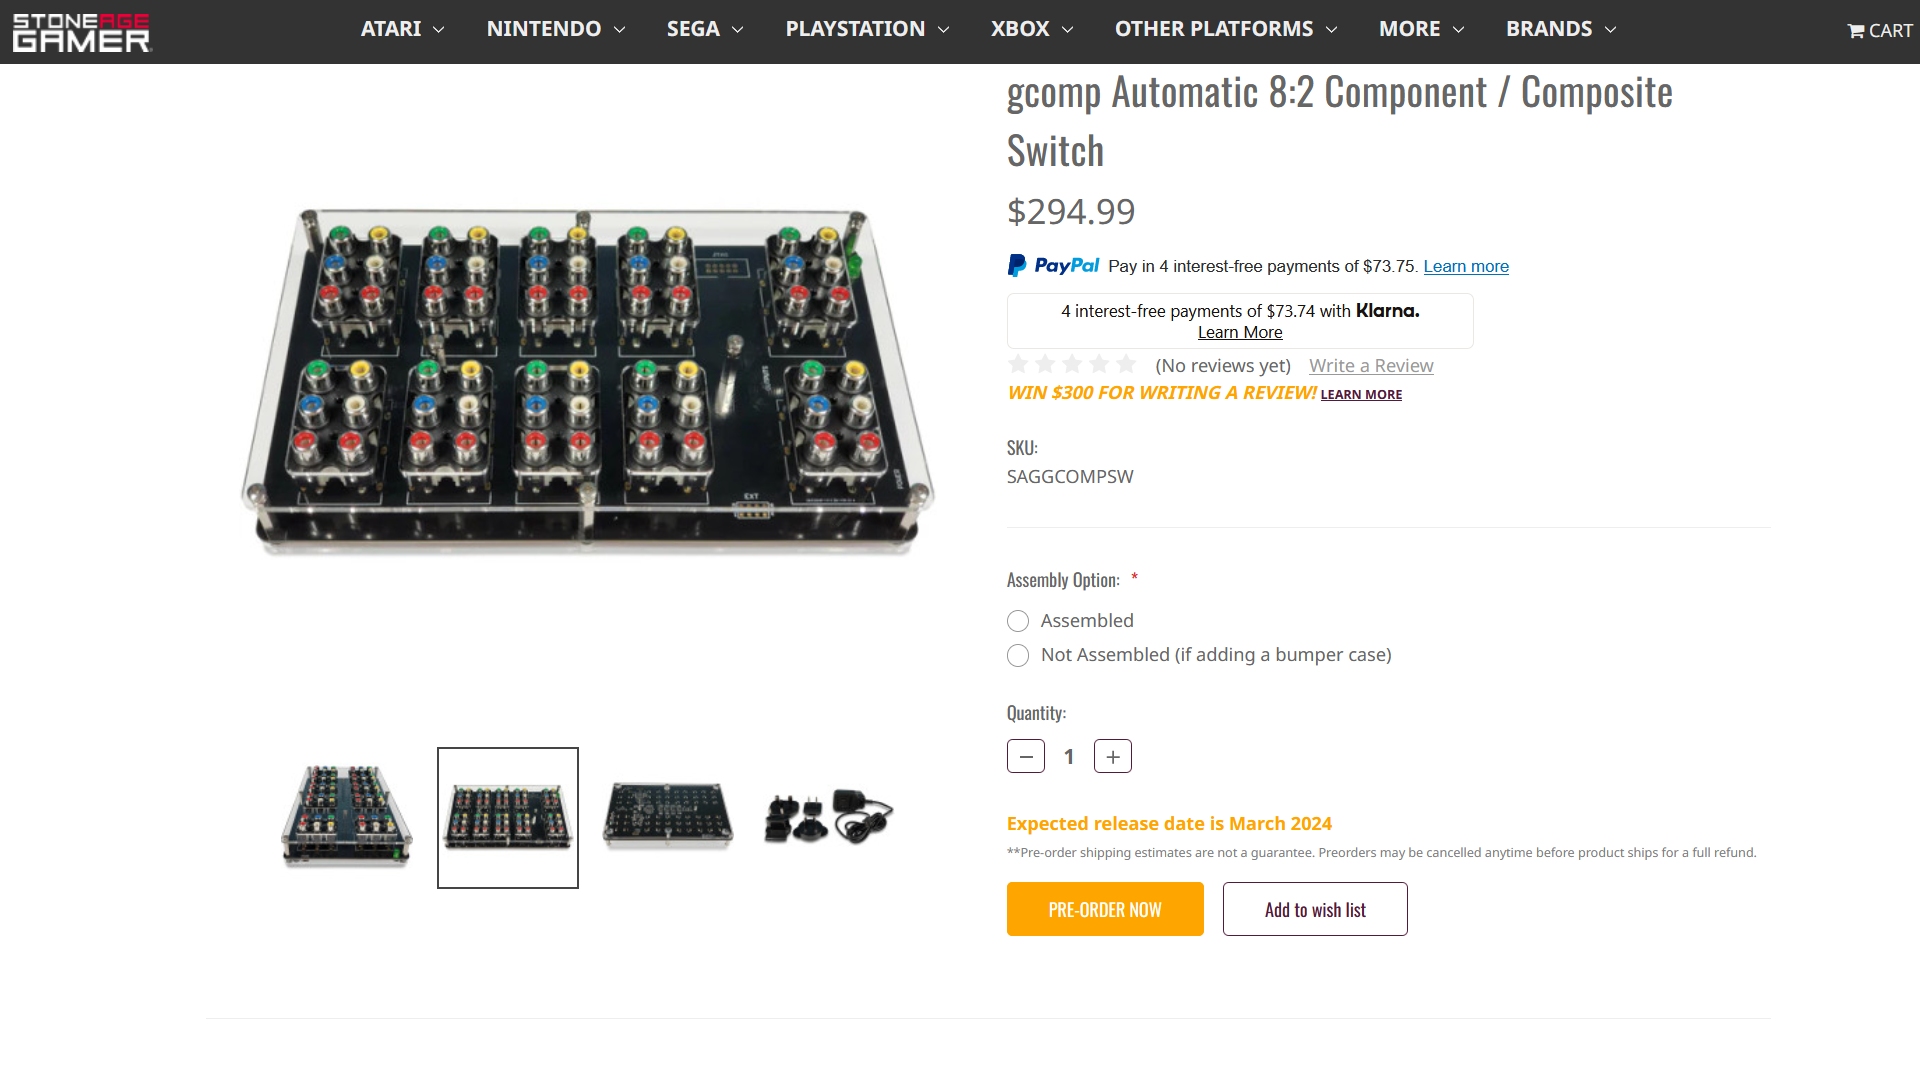This screenshot has height=1080, width=1920.
Task: Decrease quantity with the minus button
Action: coord(1026,757)
